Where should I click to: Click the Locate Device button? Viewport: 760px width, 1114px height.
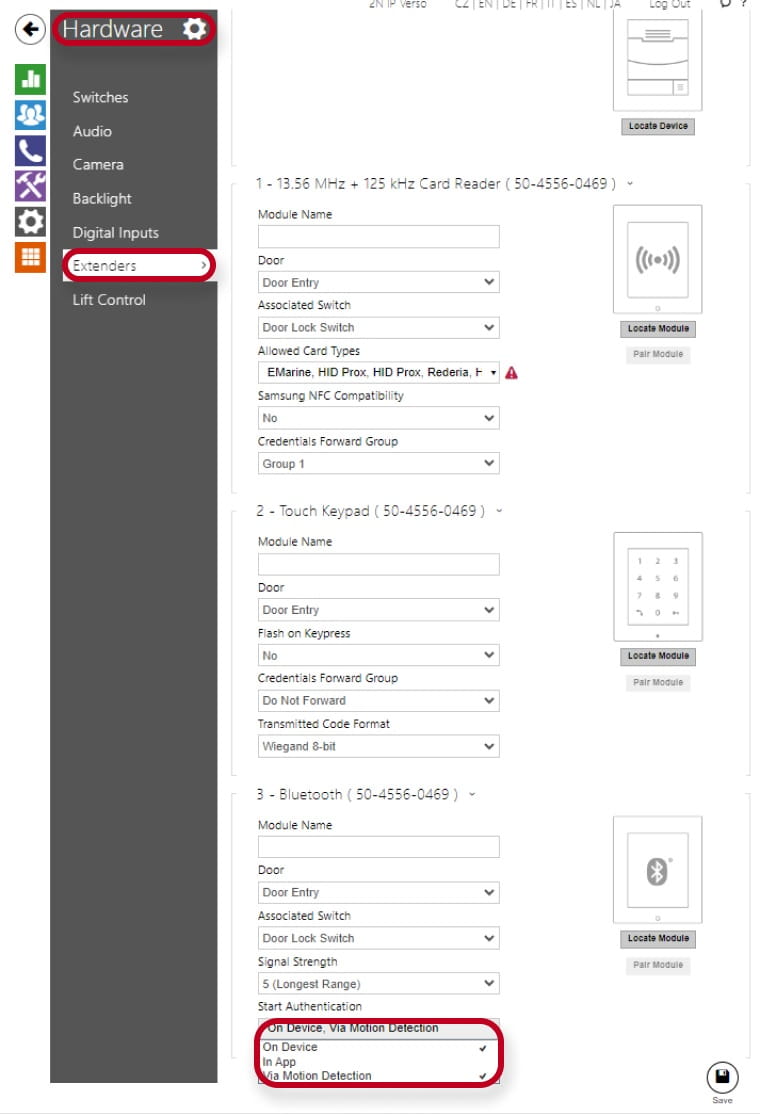tap(658, 126)
